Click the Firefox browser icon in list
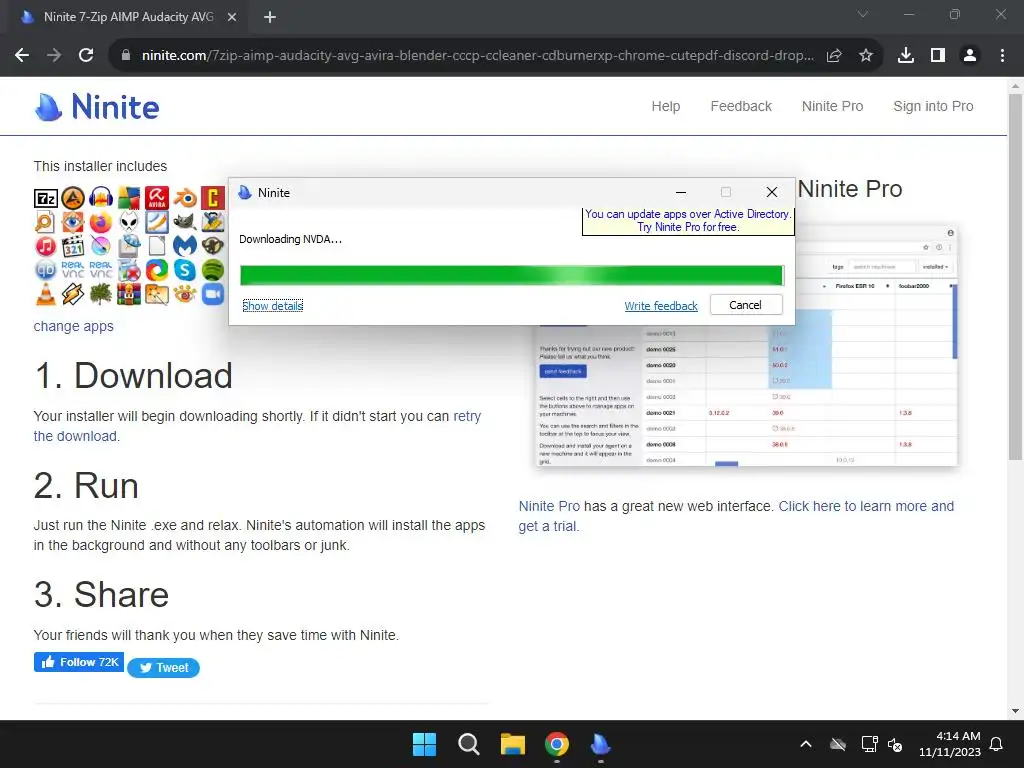This screenshot has width=1024, height=768. point(101,222)
